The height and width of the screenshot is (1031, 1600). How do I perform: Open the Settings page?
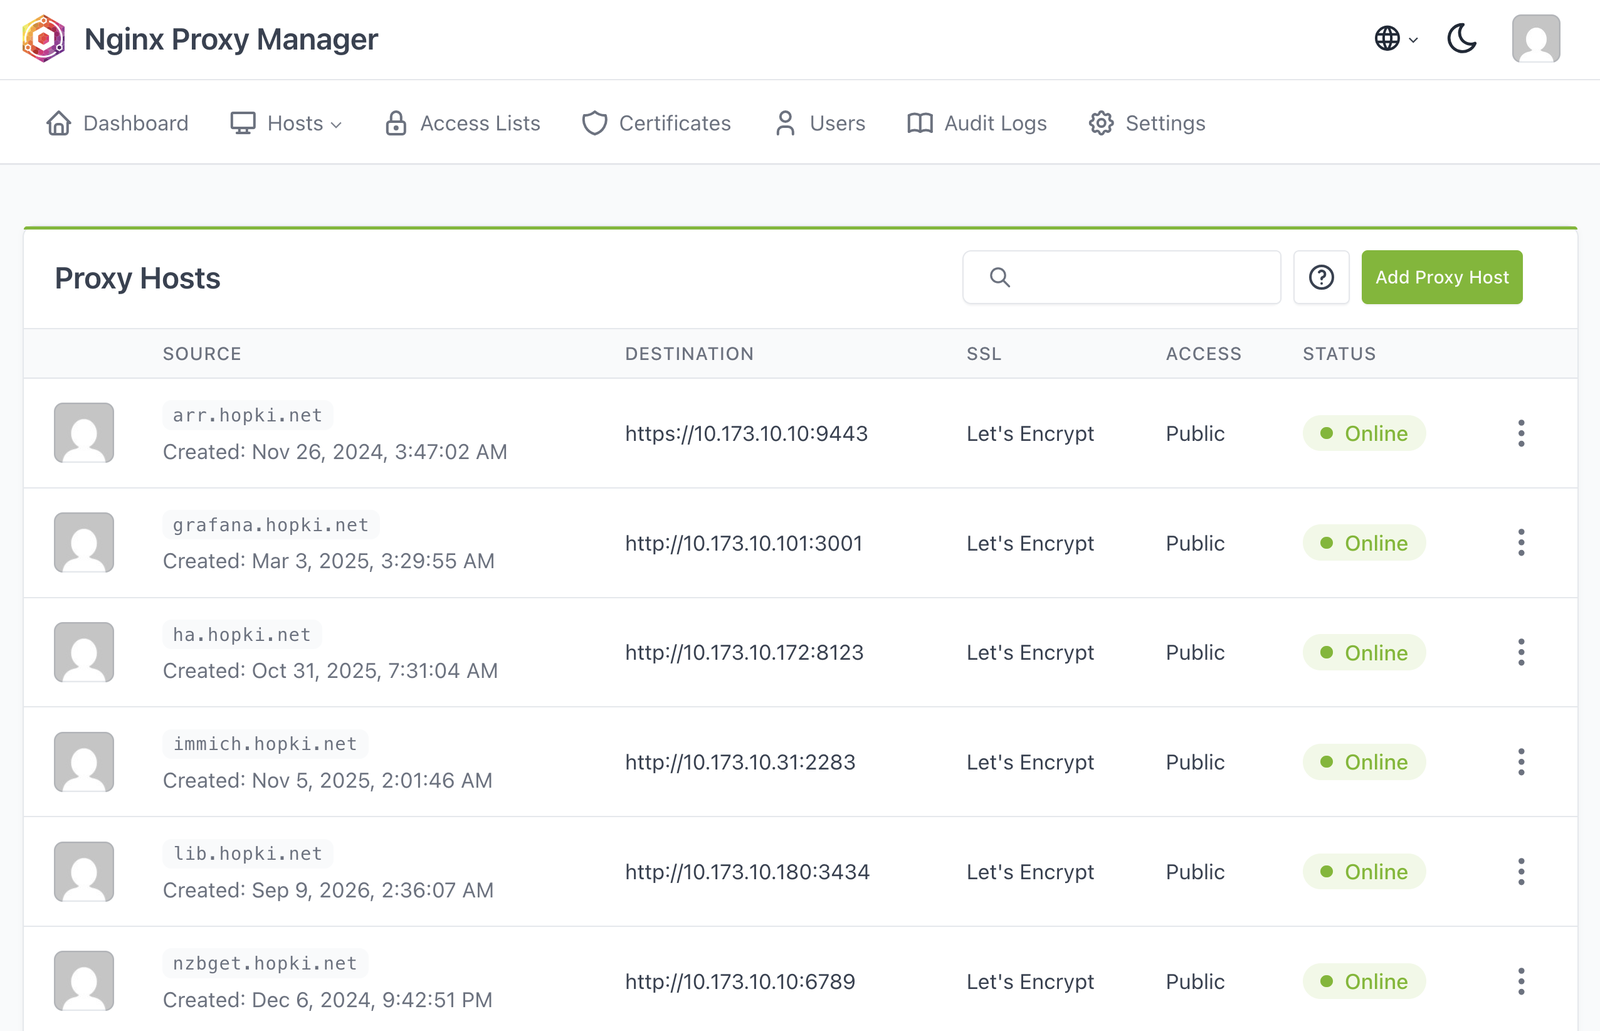pos(1147,123)
